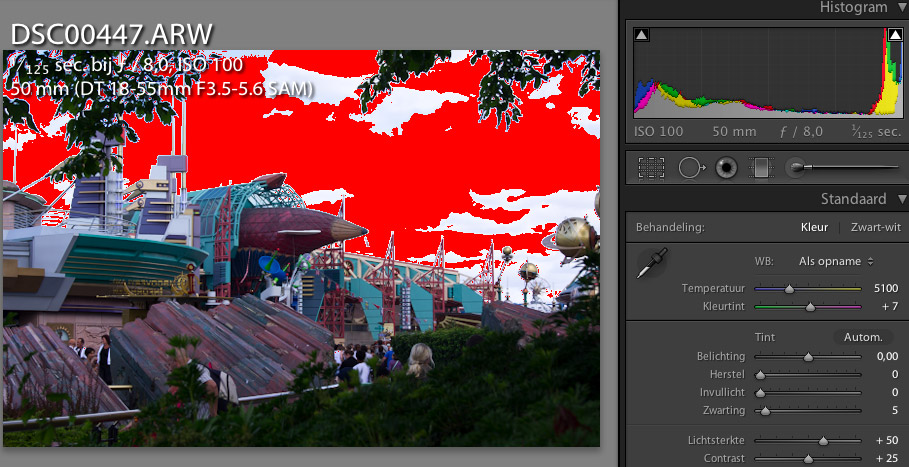Click the ISO 100 readout under histogram

659,132
